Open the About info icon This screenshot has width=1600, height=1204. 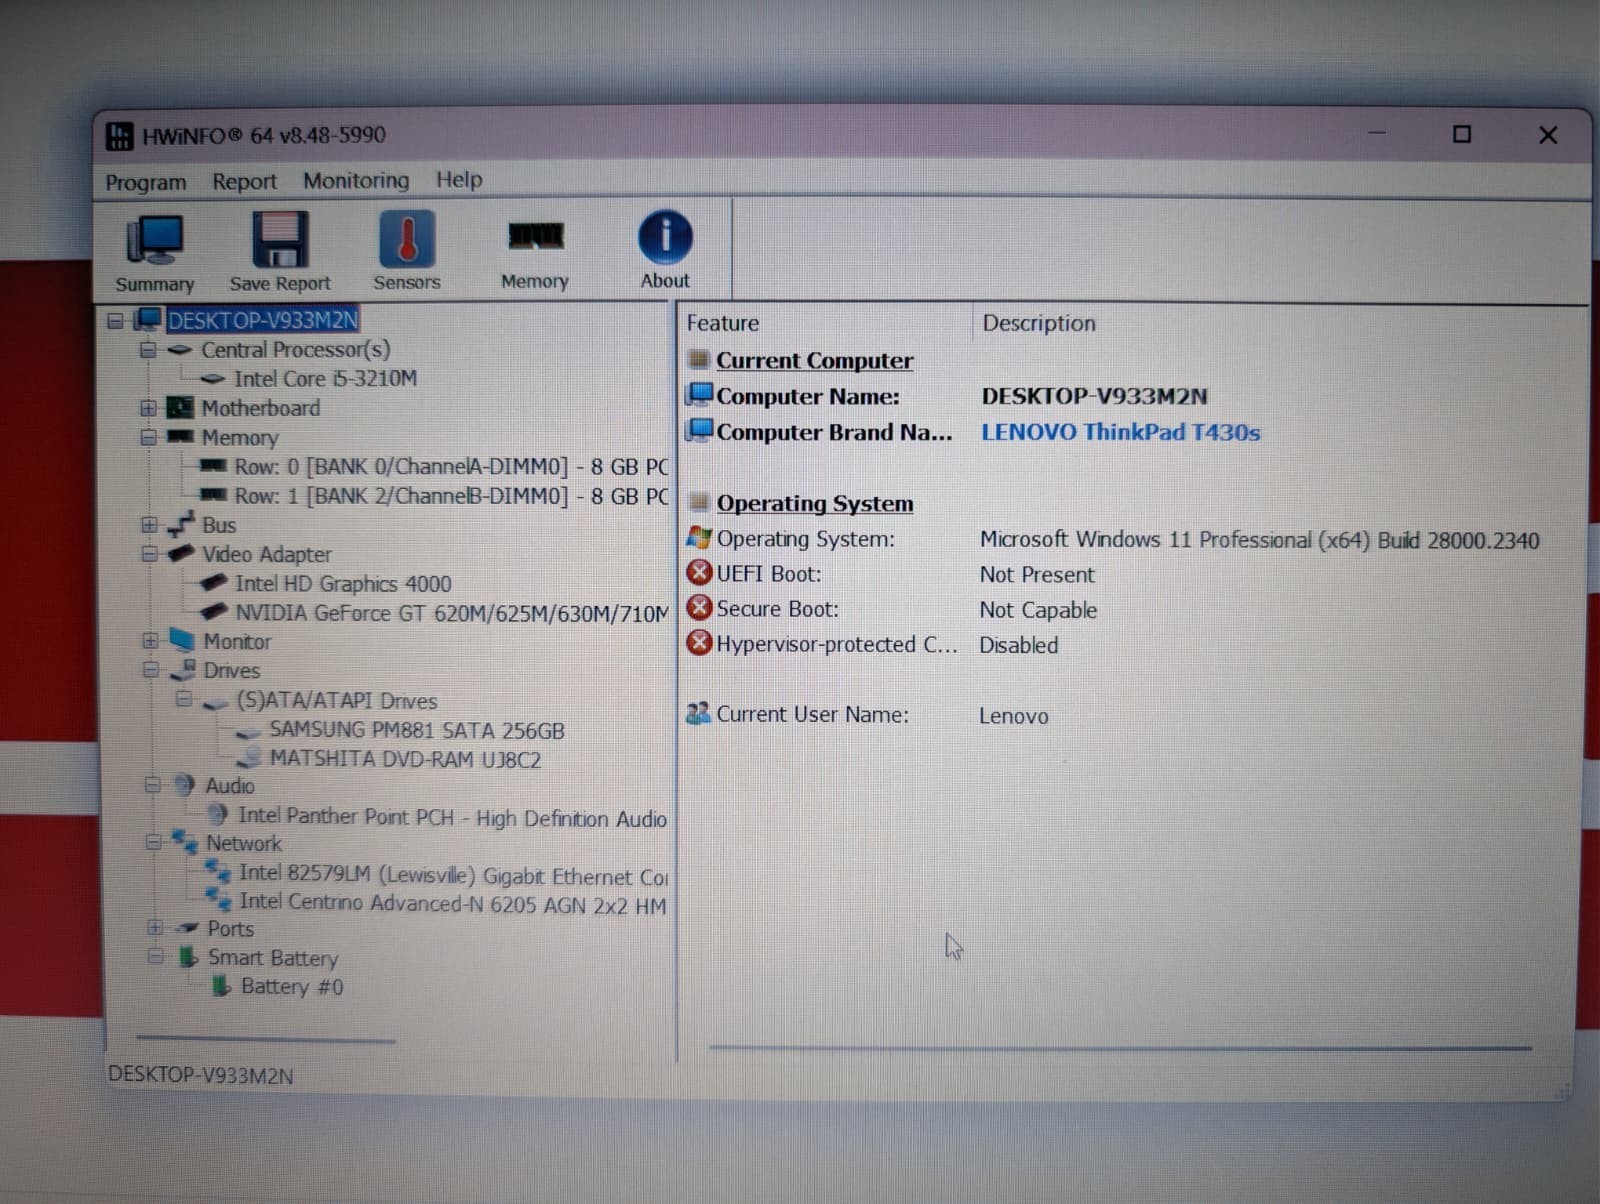665,238
